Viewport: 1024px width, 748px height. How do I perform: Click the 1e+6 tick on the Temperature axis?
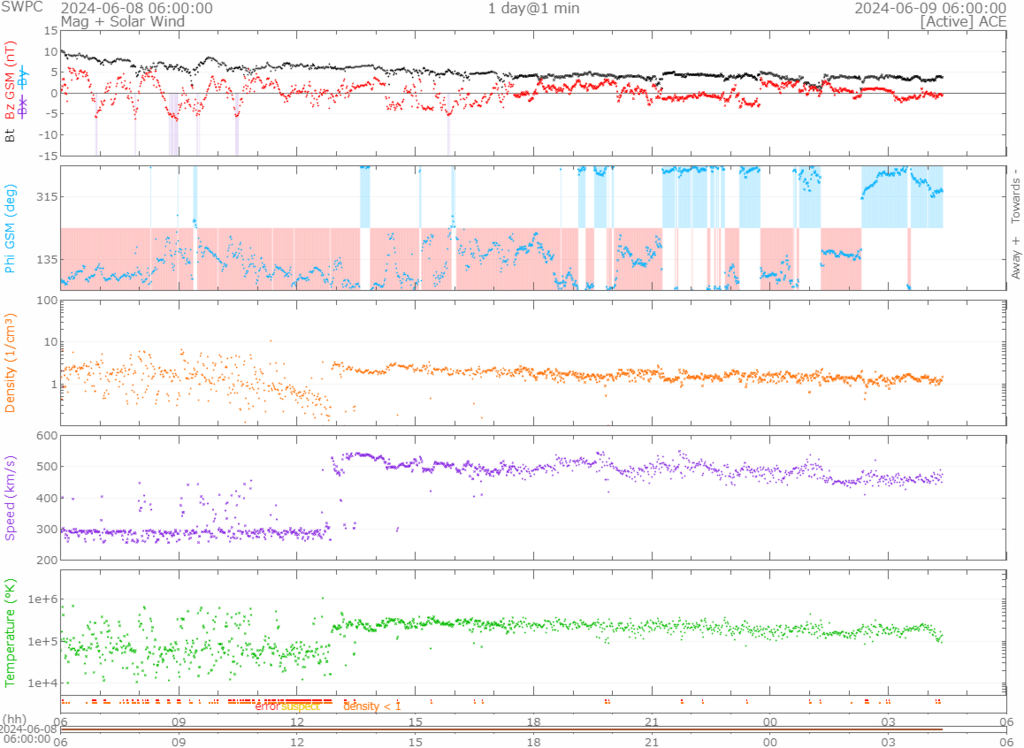point(42,599)
